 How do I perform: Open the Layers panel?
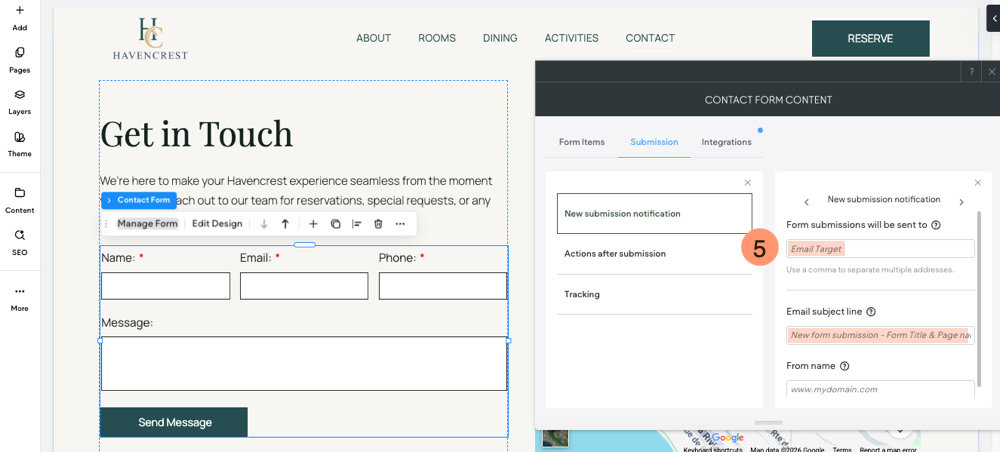(19, 101)
